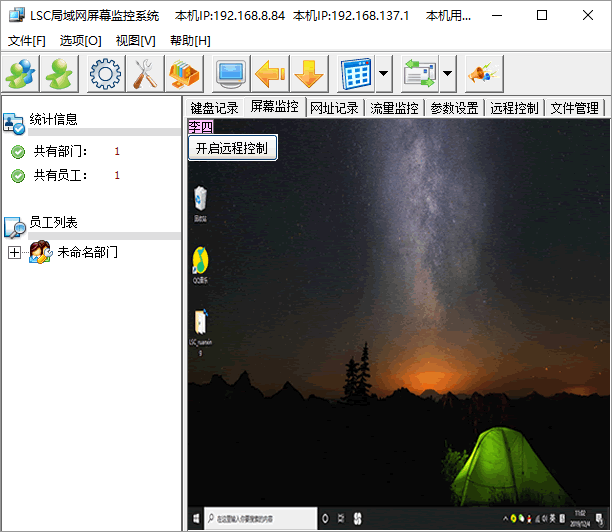Click the single green user toolbar icon

[x=59, y=73]
